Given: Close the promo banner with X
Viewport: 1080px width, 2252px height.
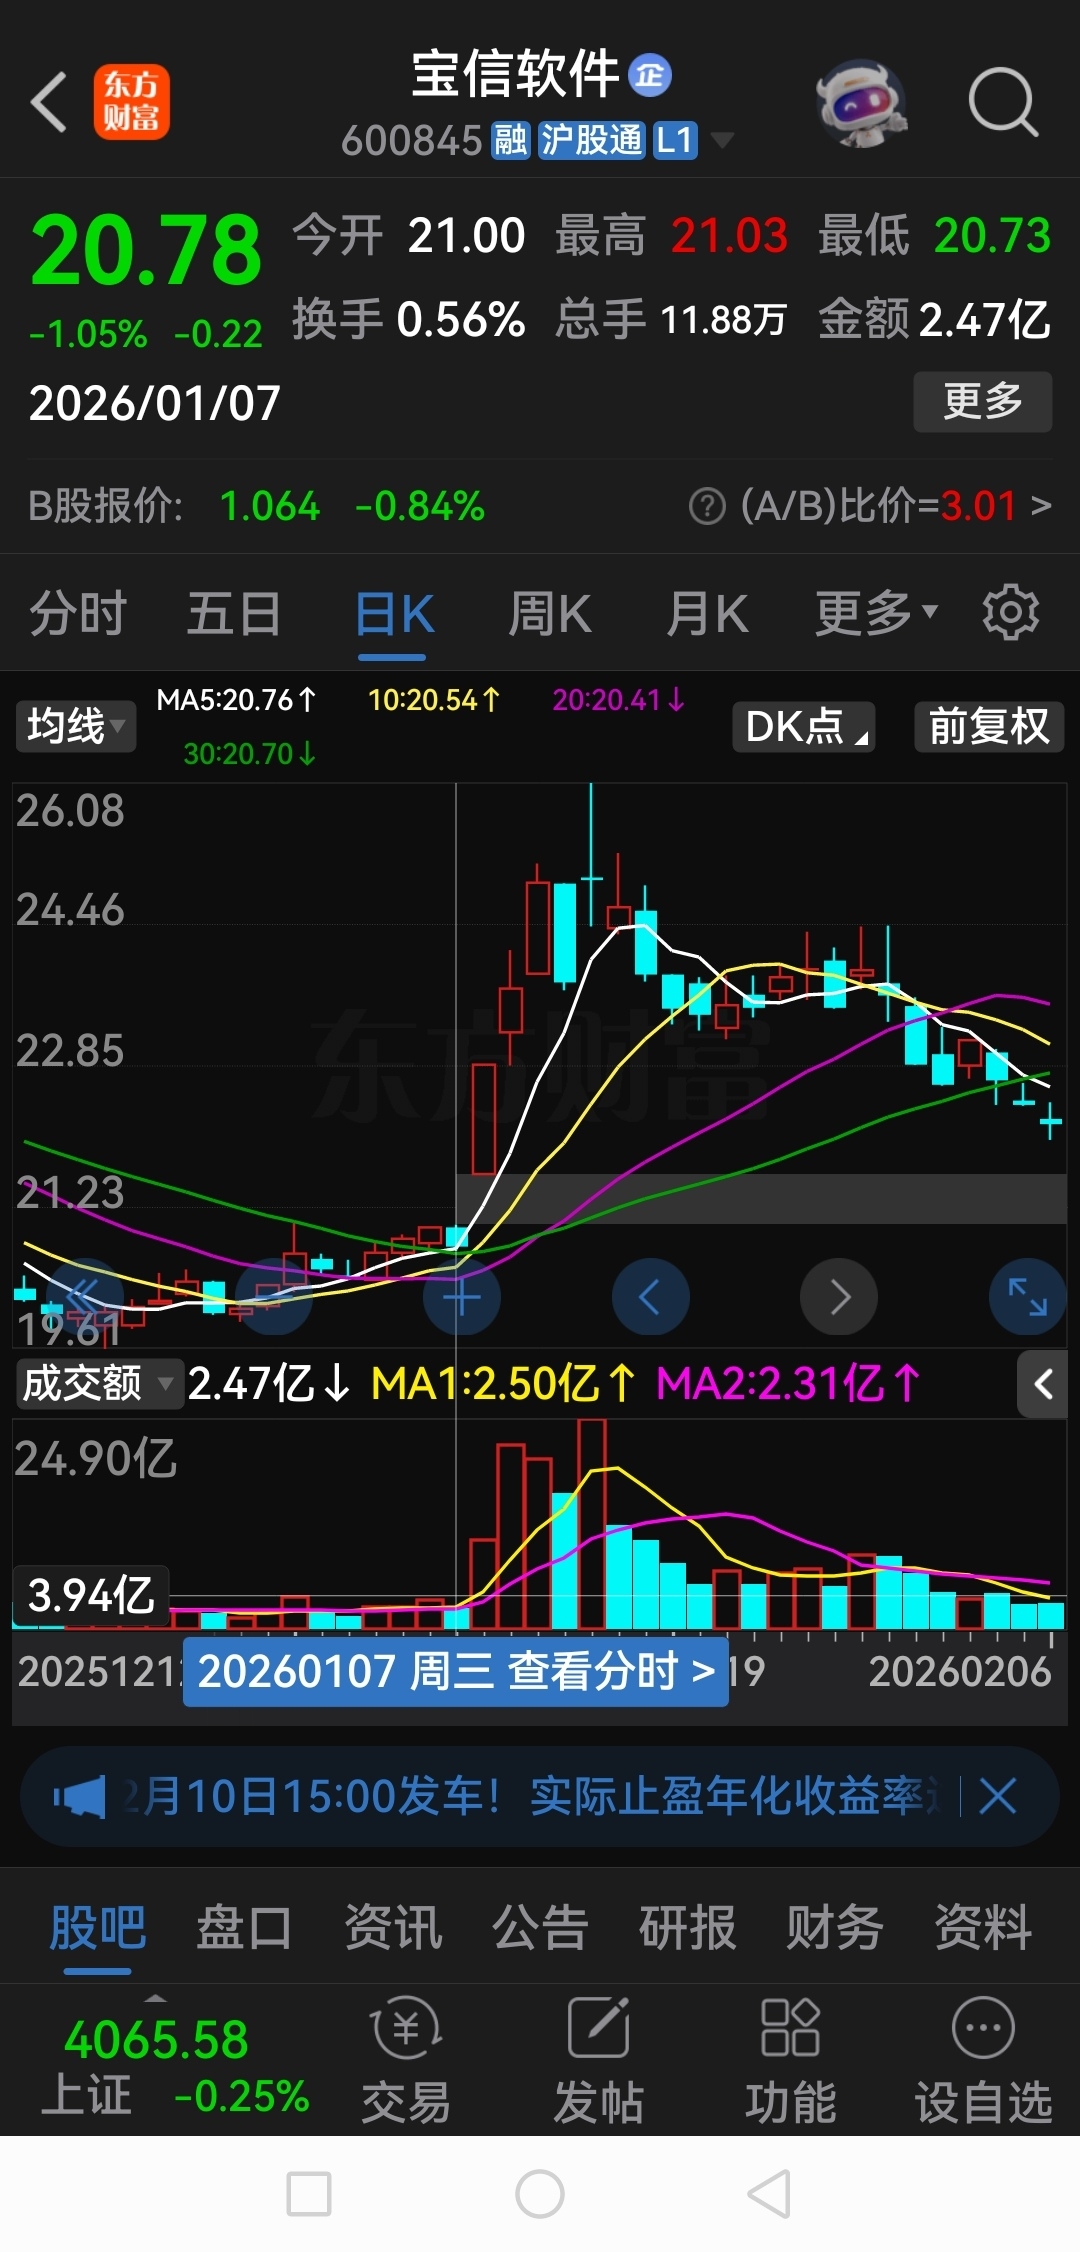Looking at the screenshot, I should click(997, 1797).
